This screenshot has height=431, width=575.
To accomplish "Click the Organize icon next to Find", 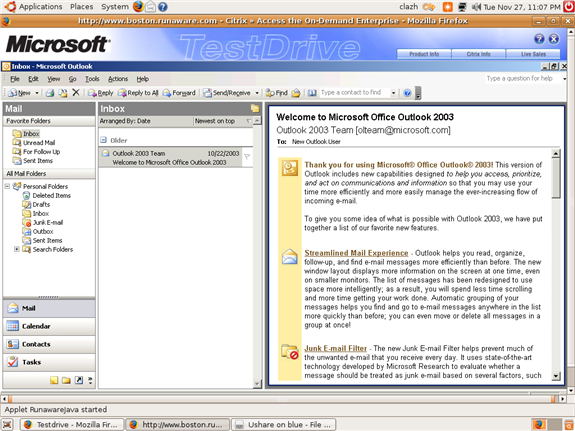I will (296, 93).
